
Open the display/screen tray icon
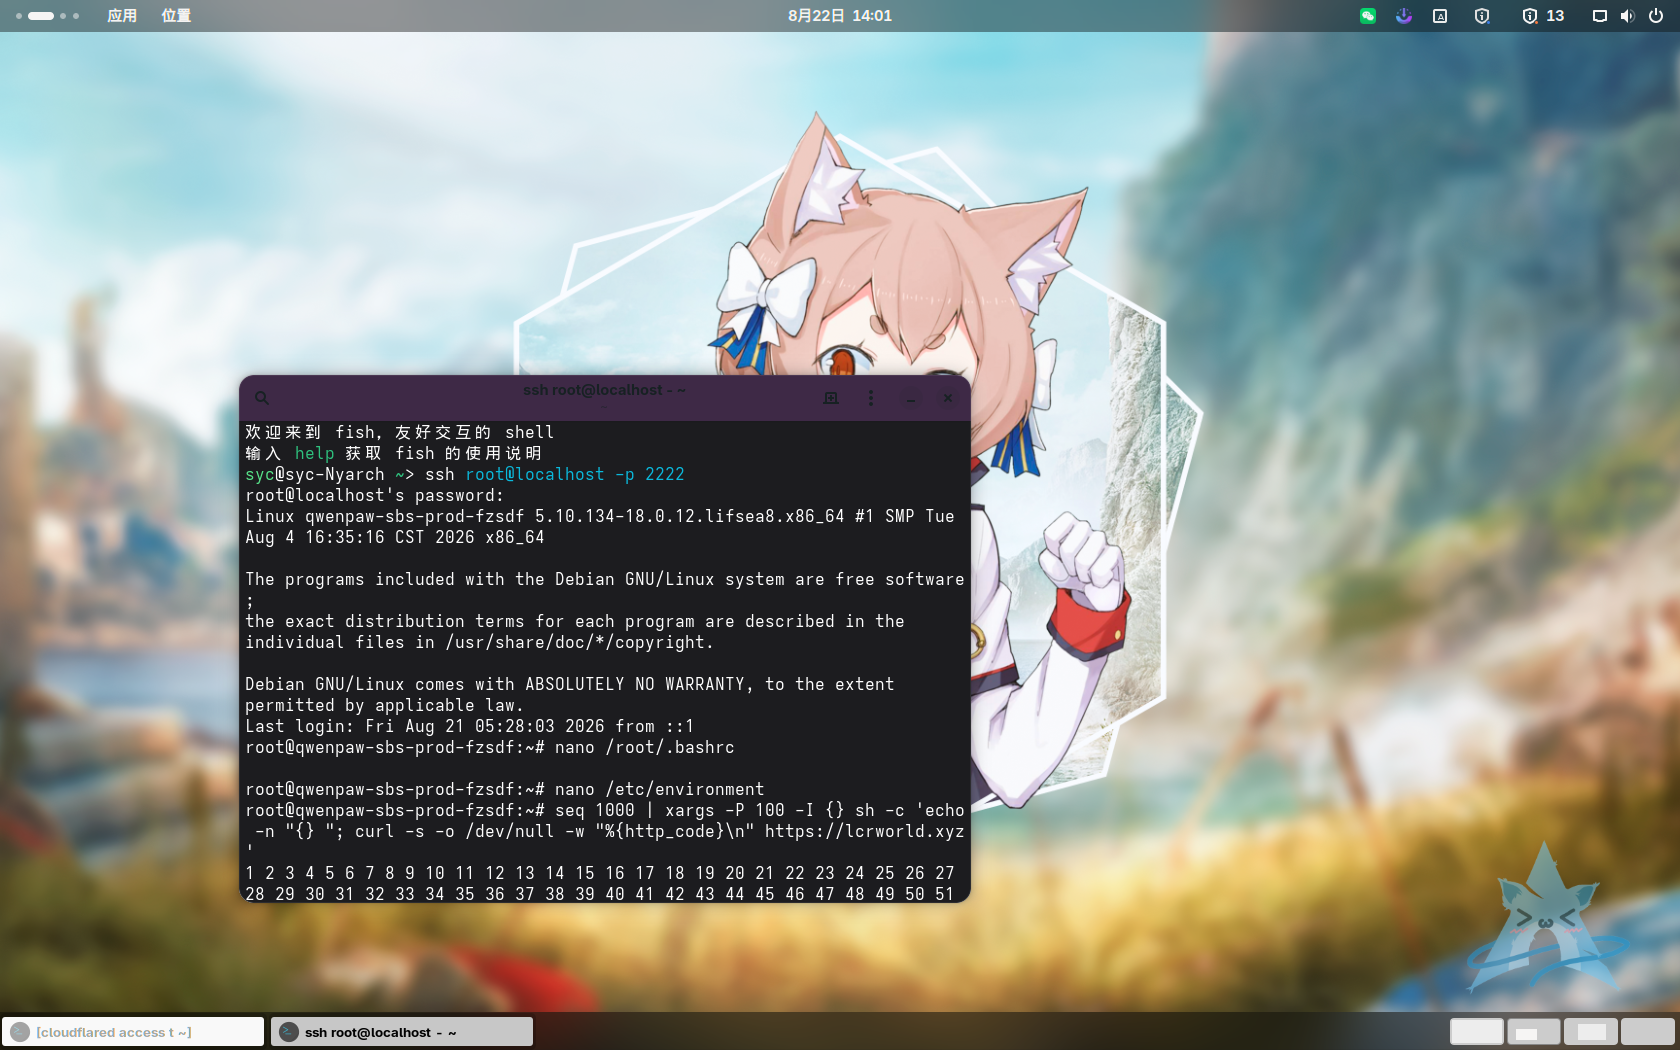coord(1600,16)
